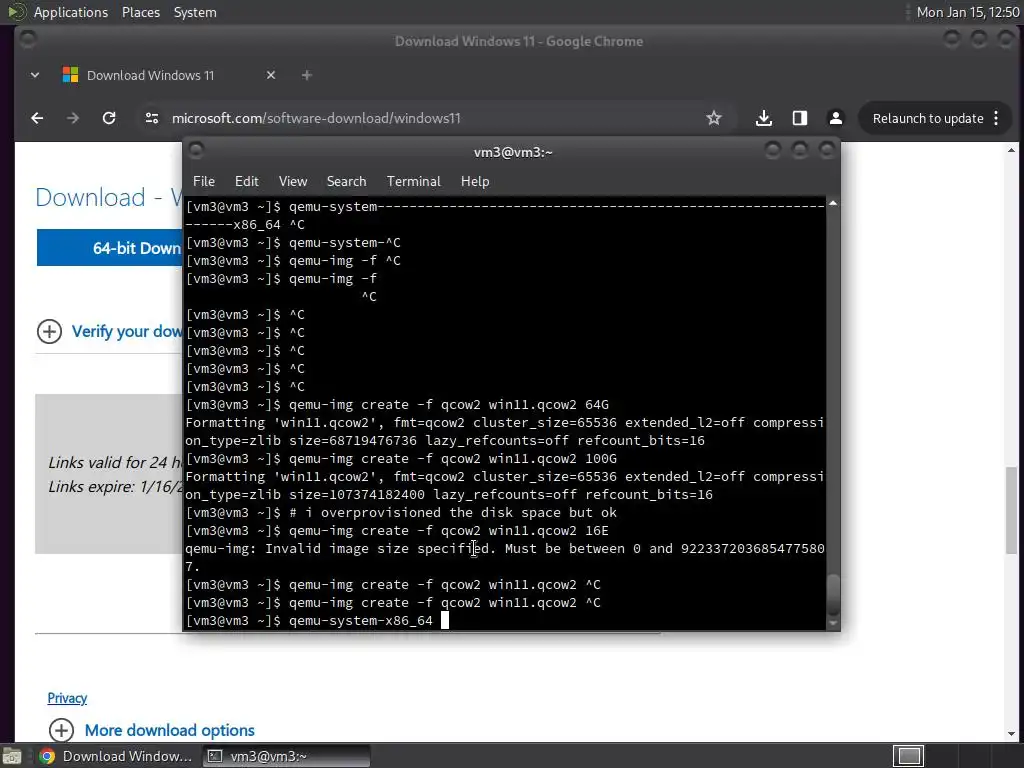1024x768 pixels.
Task: Go back with Chrome's back arrow
Action: pos(37,118)
